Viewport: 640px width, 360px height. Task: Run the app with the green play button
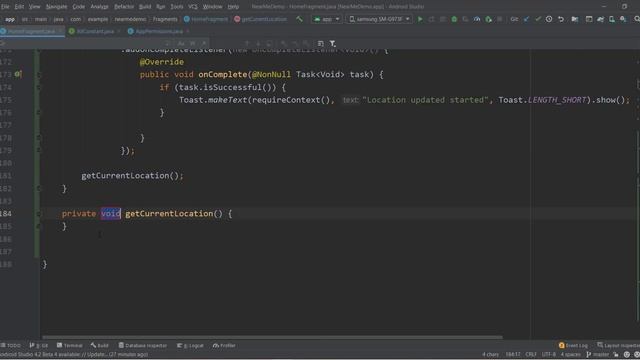point(420,19)
